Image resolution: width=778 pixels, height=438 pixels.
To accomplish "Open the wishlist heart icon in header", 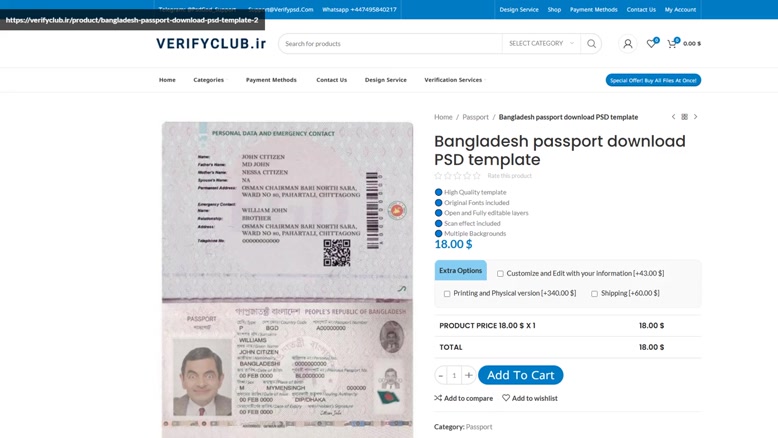I will [651, 43].
